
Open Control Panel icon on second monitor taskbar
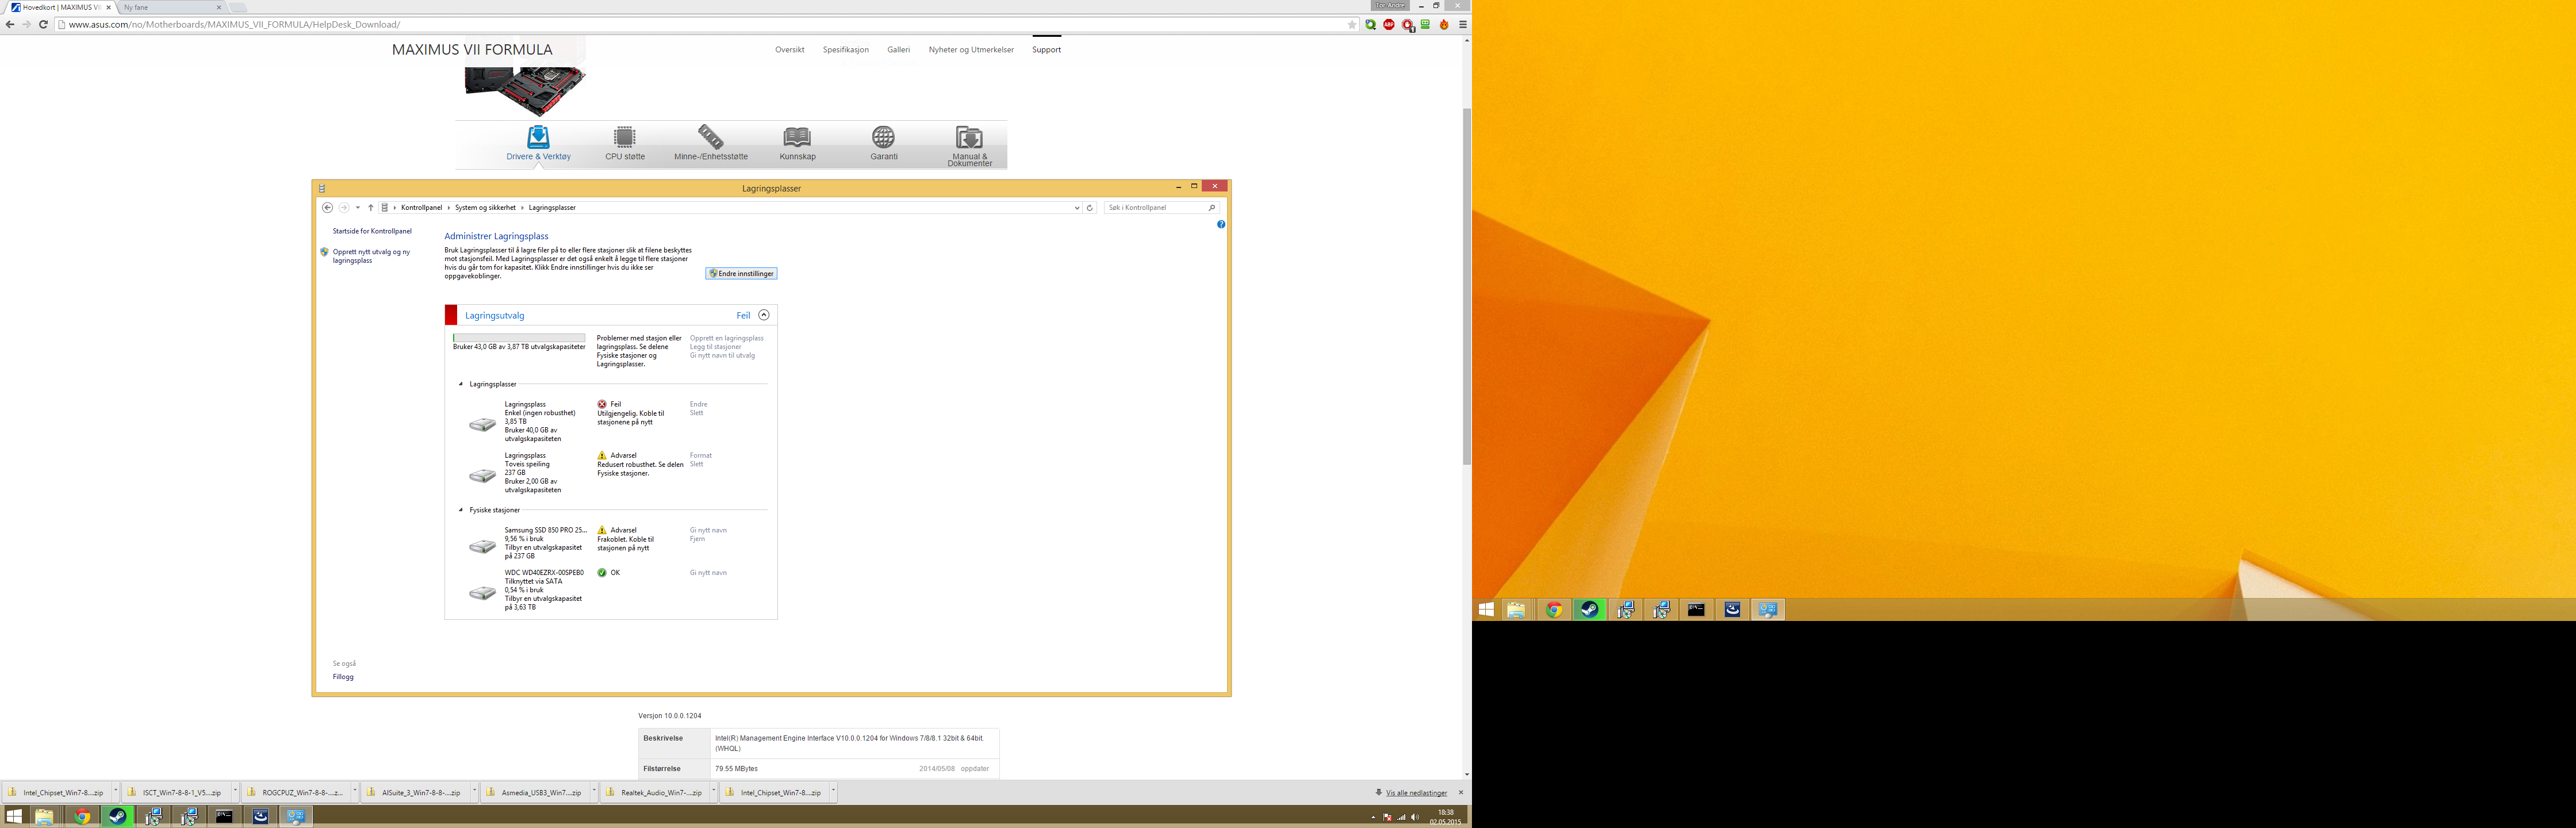pyautogui.click(x=1767, y=610)
